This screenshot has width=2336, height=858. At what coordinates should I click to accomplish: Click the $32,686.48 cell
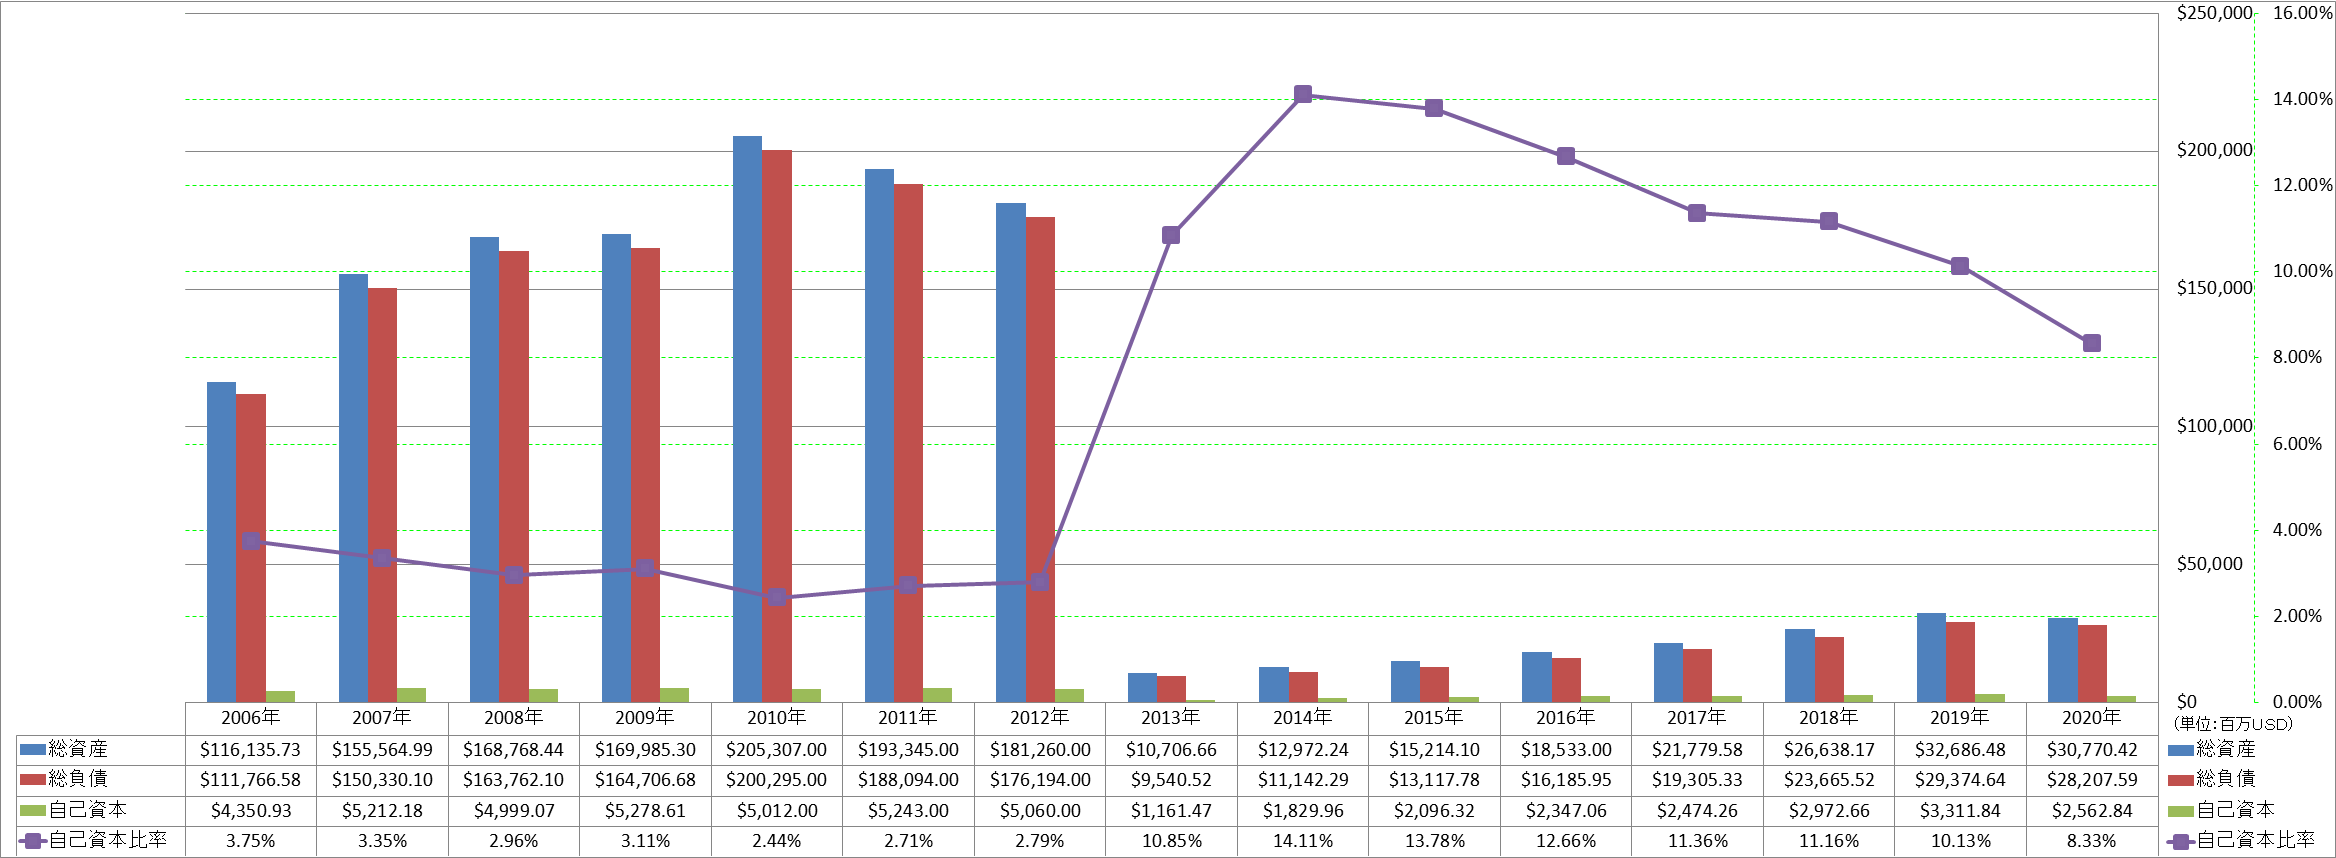[x=1960, y=750]
